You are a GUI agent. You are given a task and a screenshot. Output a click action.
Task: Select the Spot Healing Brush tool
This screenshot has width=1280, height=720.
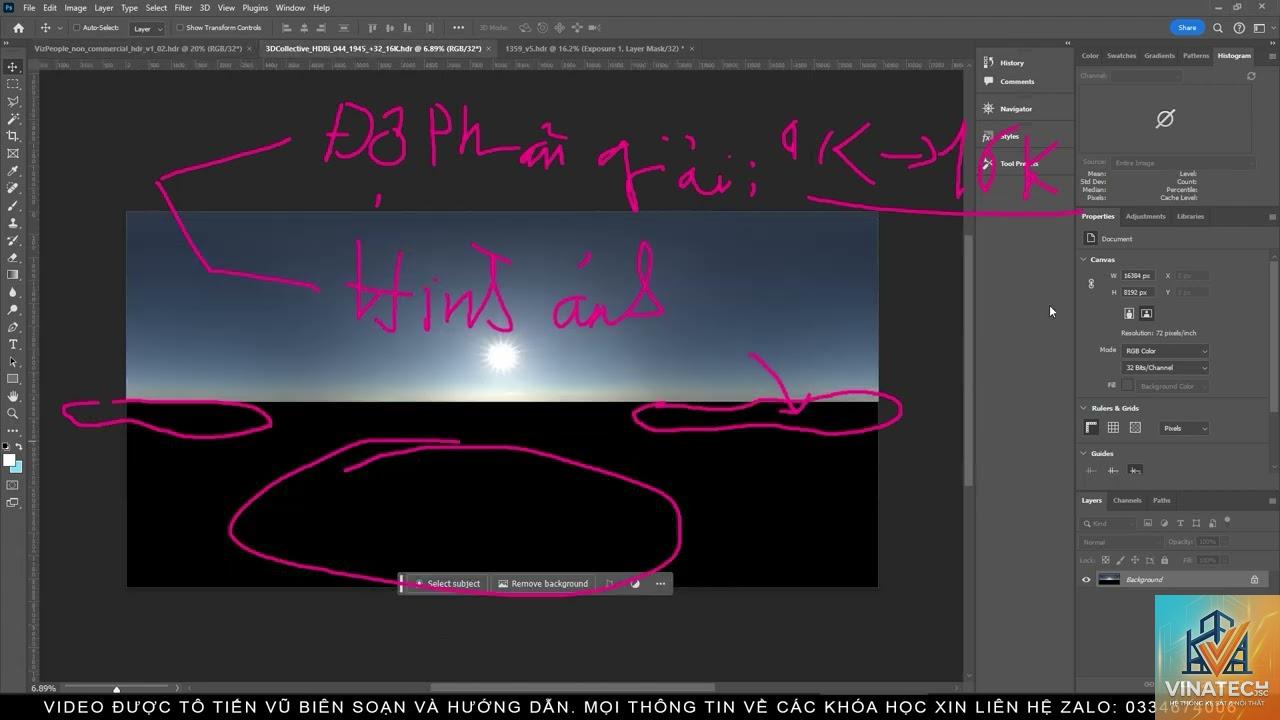point(13,188)
